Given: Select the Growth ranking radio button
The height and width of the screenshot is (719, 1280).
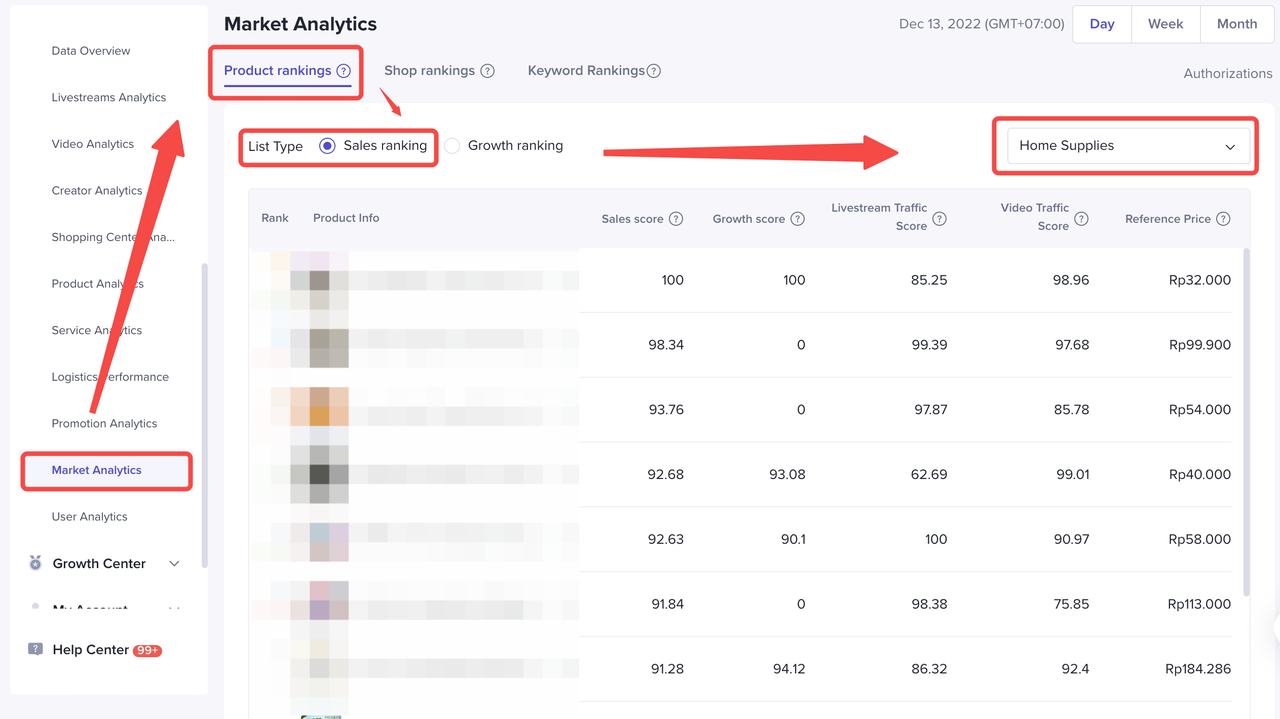Looking at the screenshot, I should [452, 146].
